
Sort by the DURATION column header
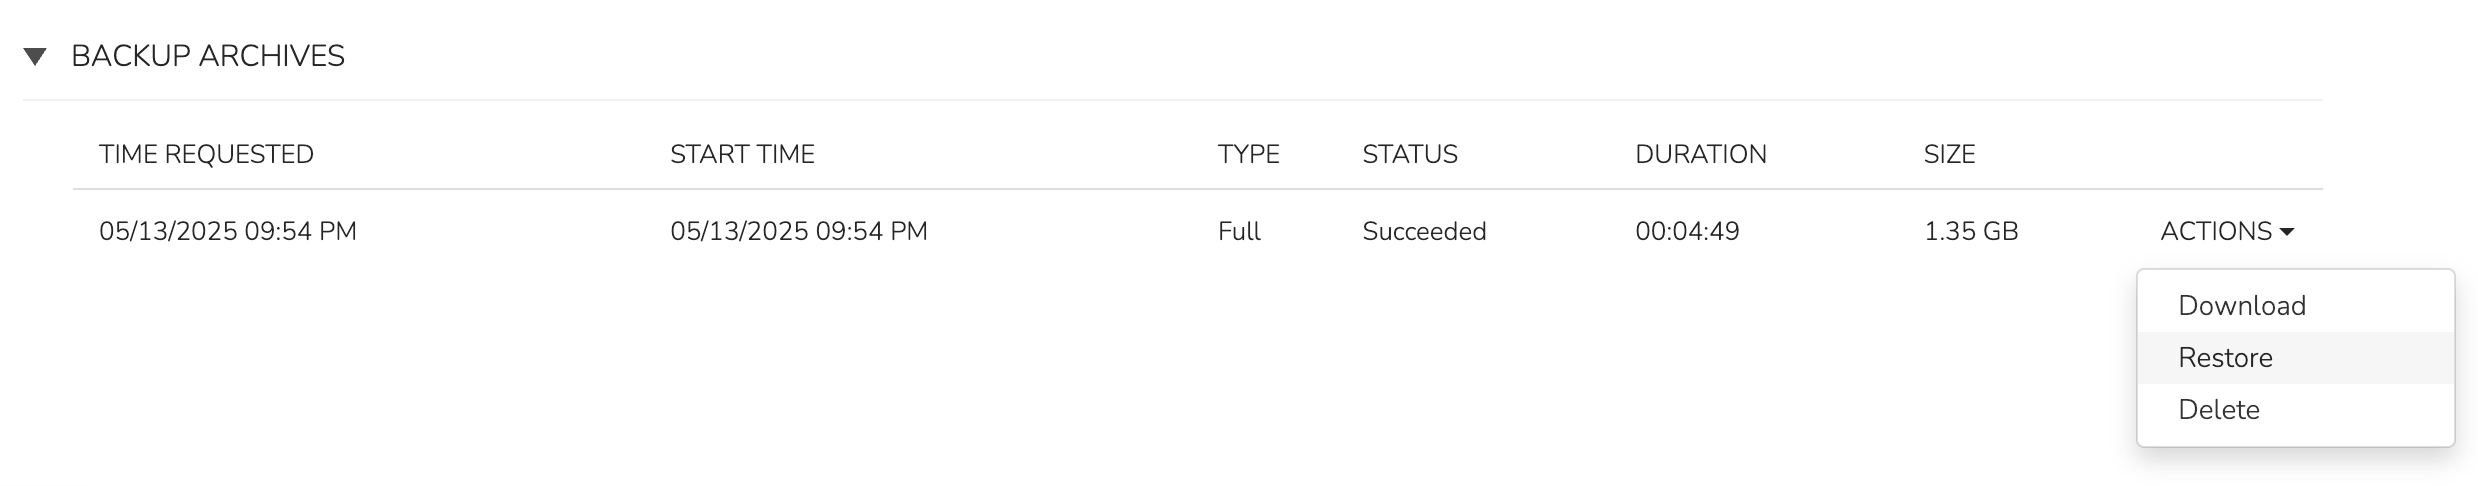click(1700, 154)
